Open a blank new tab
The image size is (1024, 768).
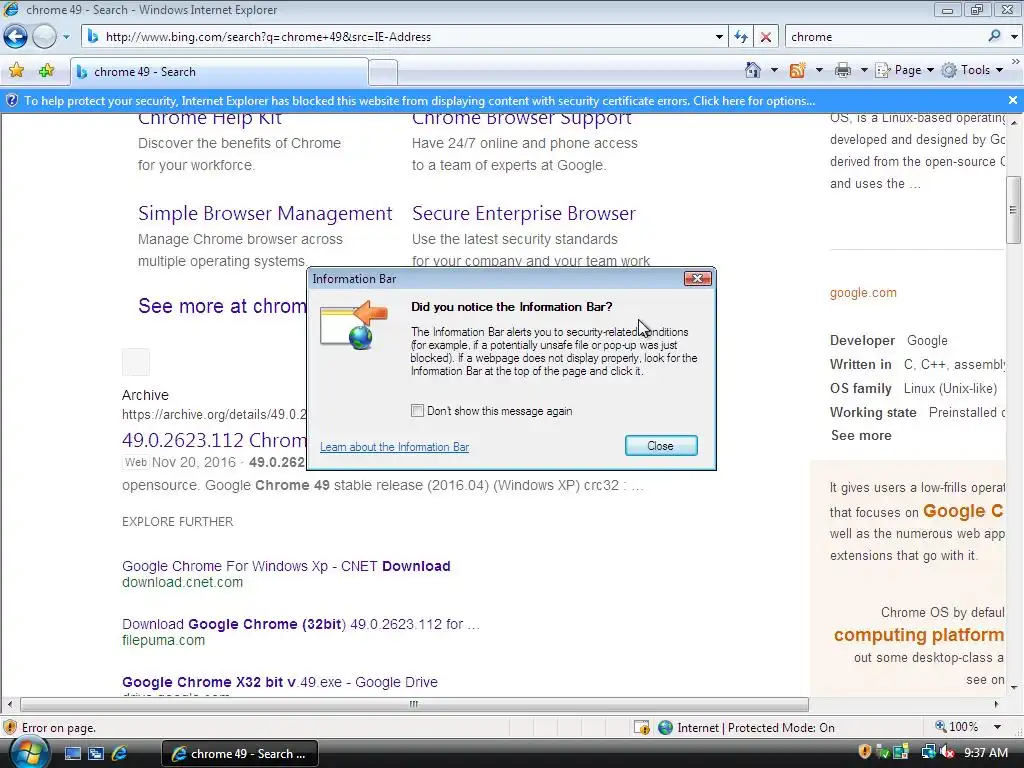pyautogui.click(x=383, y=72)
